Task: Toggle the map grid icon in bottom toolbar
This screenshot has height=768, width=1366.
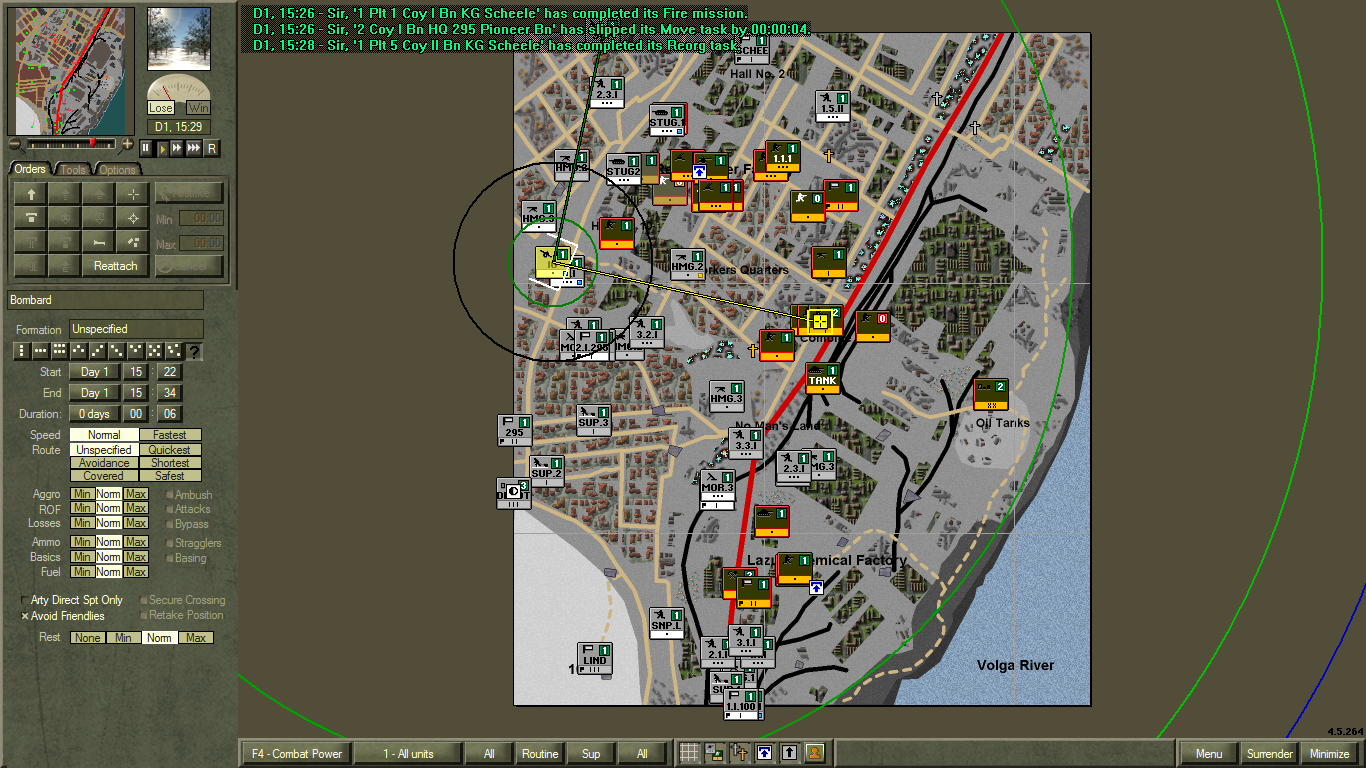Action: [689, 753]
